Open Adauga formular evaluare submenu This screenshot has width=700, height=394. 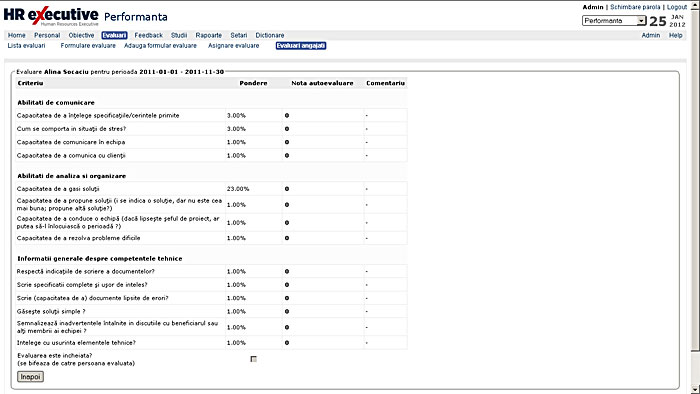pyautogui.click(x=160, y=46)
